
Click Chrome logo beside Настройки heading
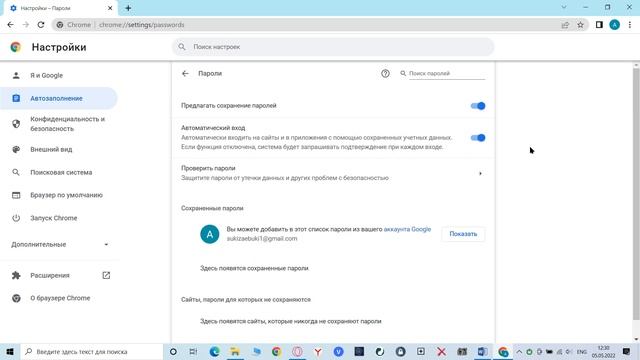click(x=16, y=47)
